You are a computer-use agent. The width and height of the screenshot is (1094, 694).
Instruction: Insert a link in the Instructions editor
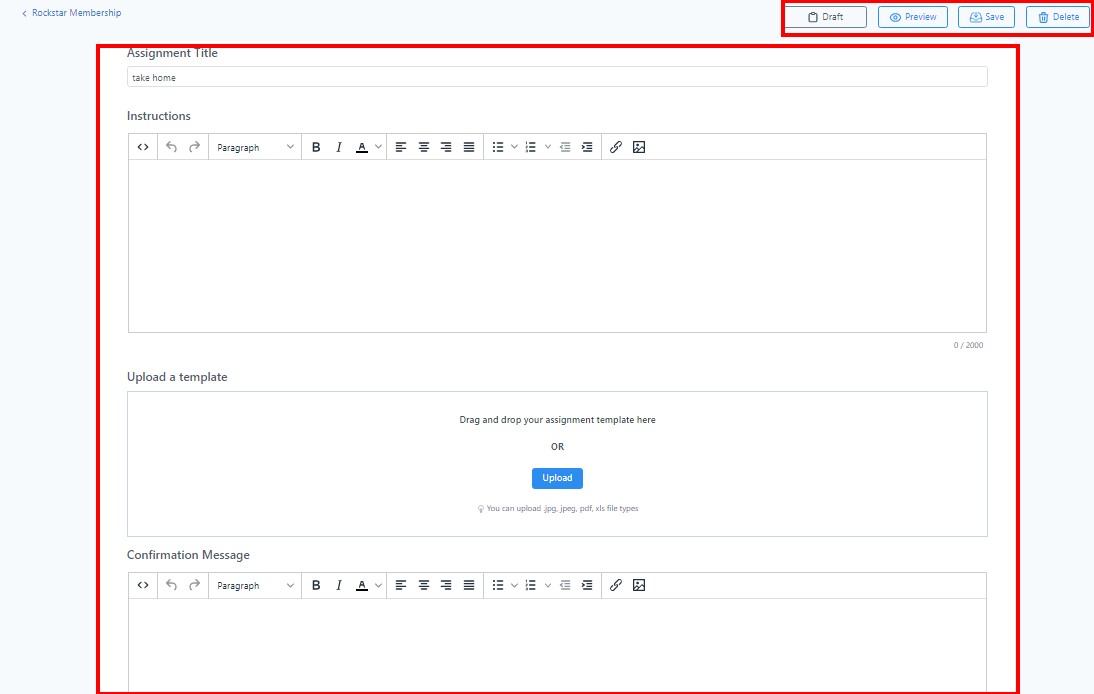pos(616,147)
